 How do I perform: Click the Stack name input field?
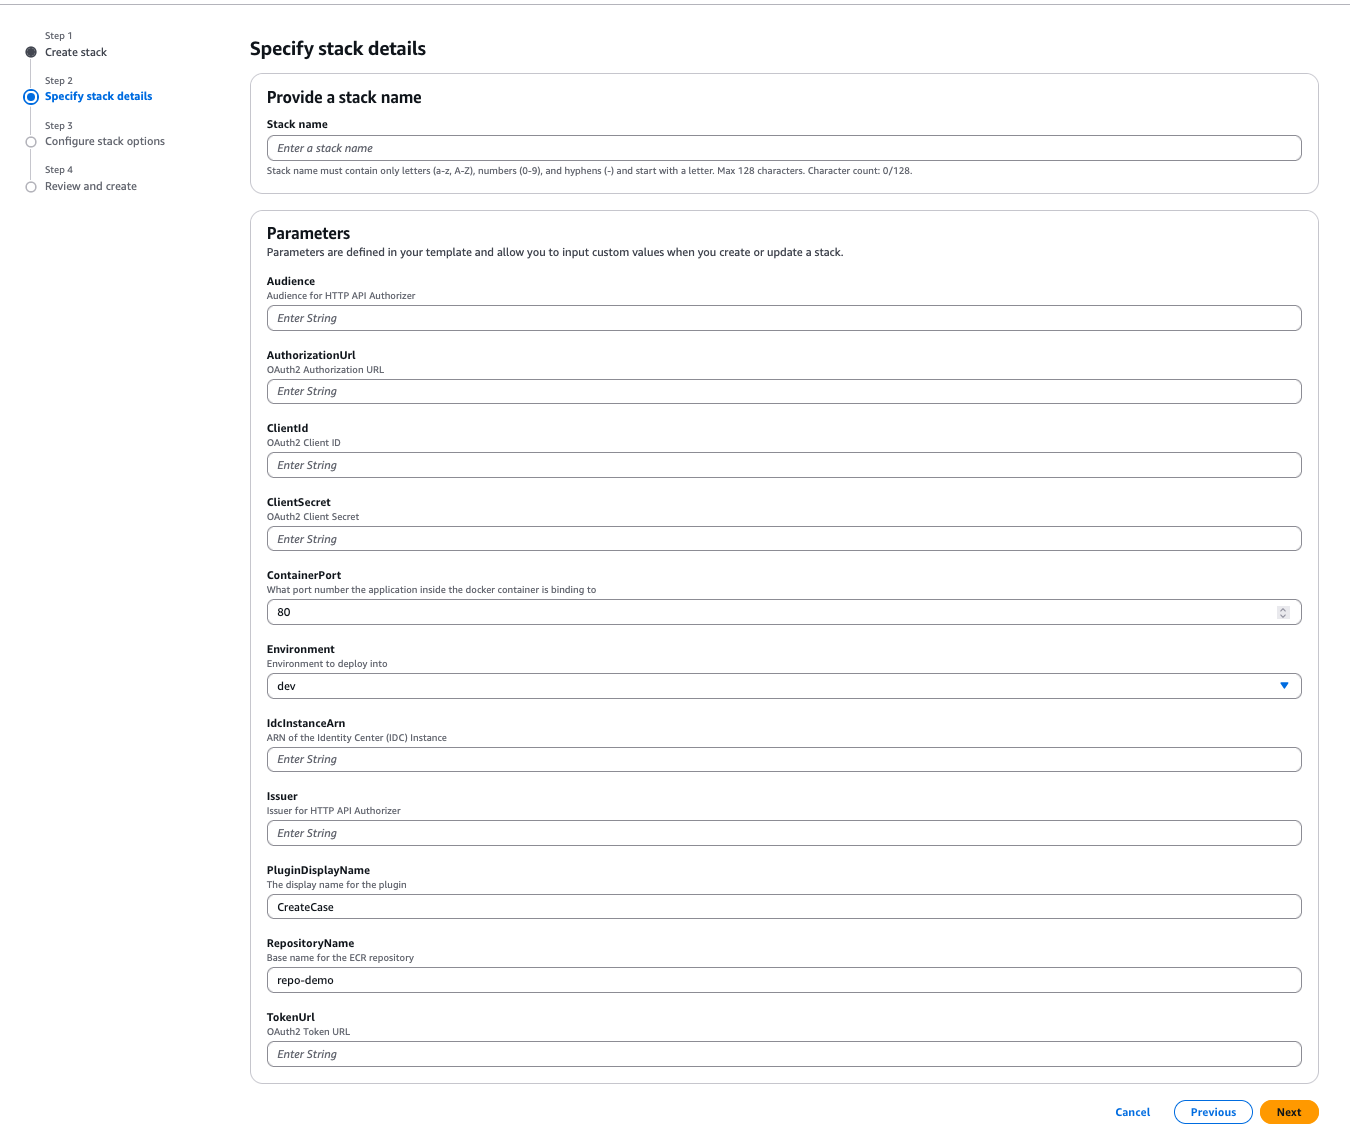pos(784,147)
